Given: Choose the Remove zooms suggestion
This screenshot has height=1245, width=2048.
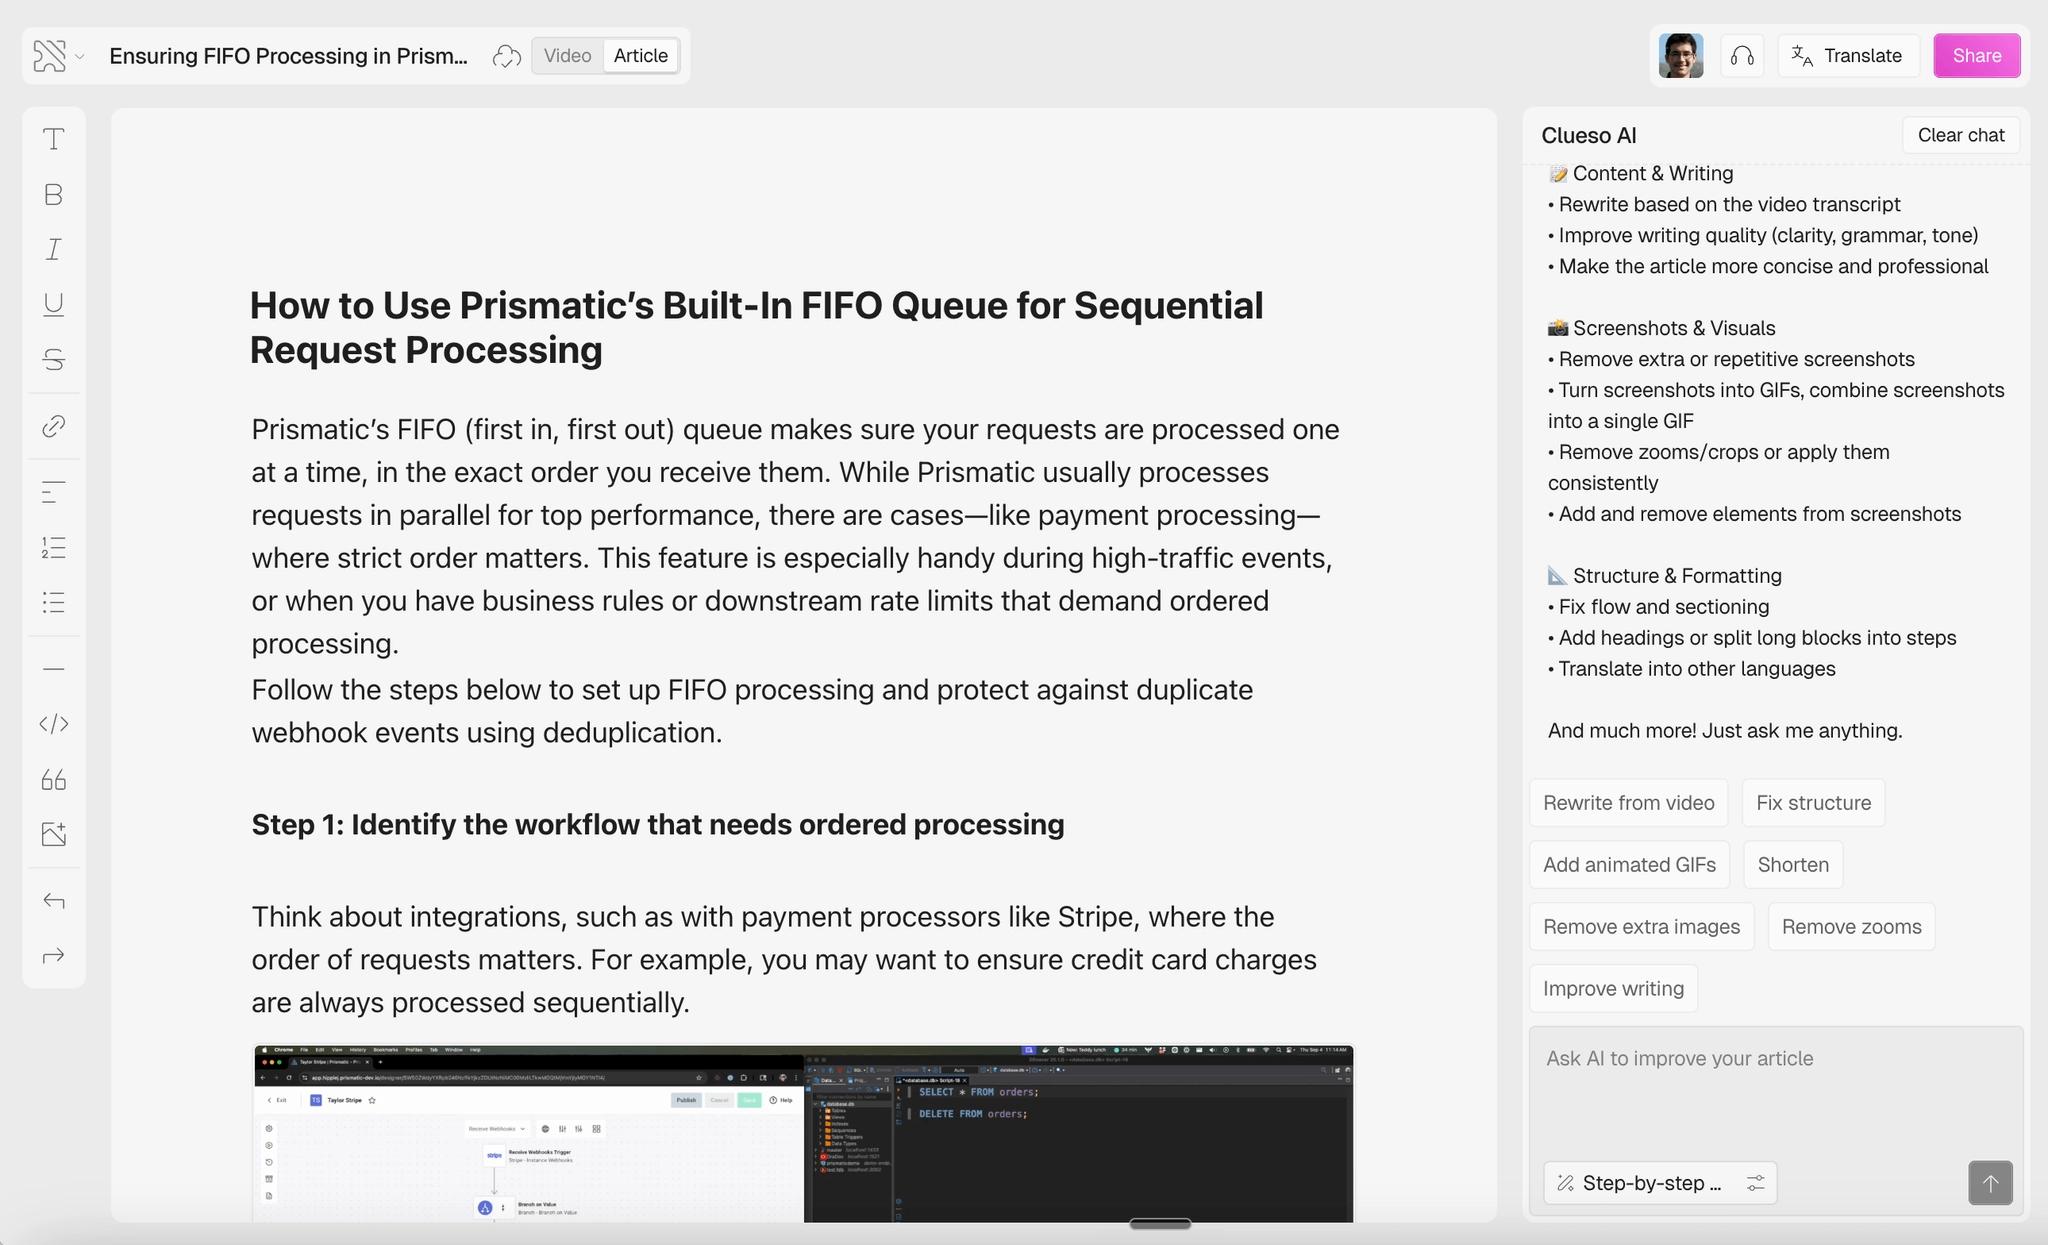Looking at the screenshot, I should pos(1851,927).
